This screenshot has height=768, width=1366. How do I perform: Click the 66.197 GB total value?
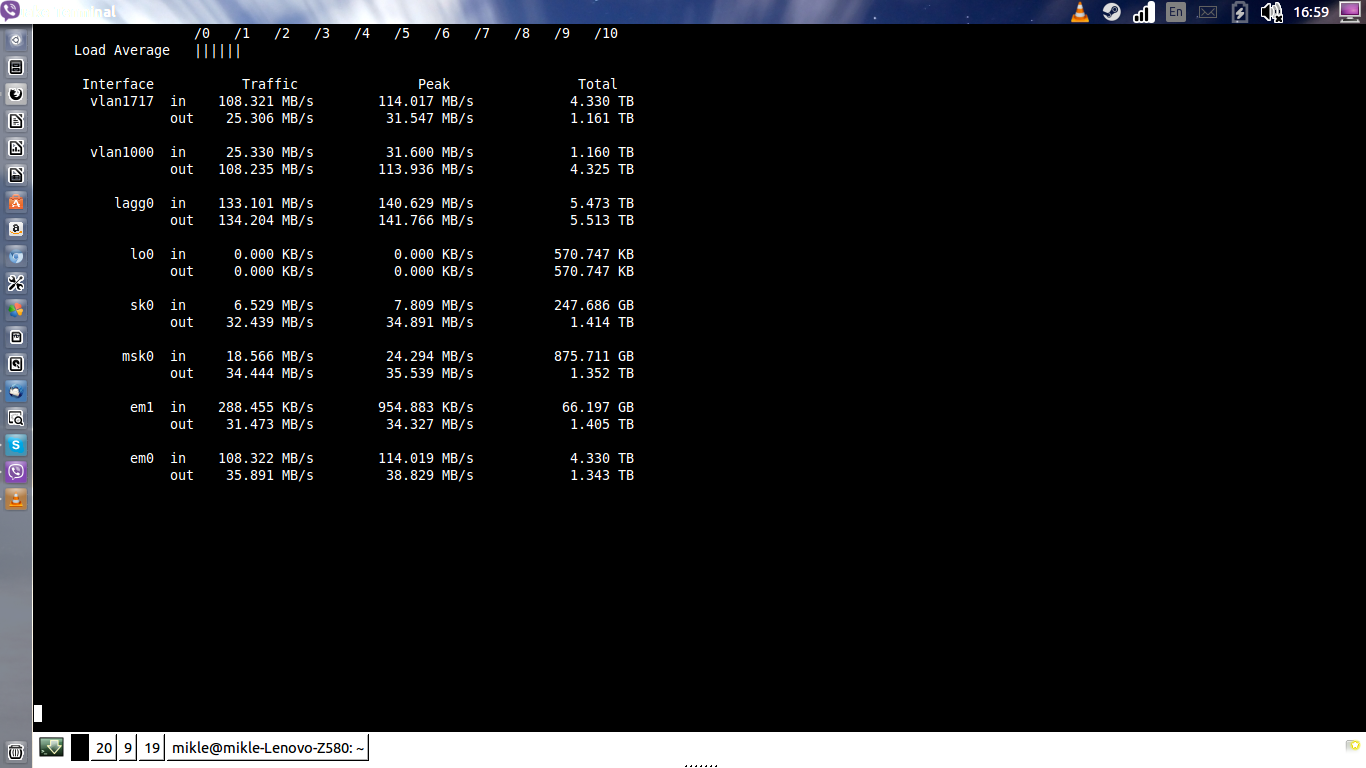pyautogui.click(x=598, y=407)
